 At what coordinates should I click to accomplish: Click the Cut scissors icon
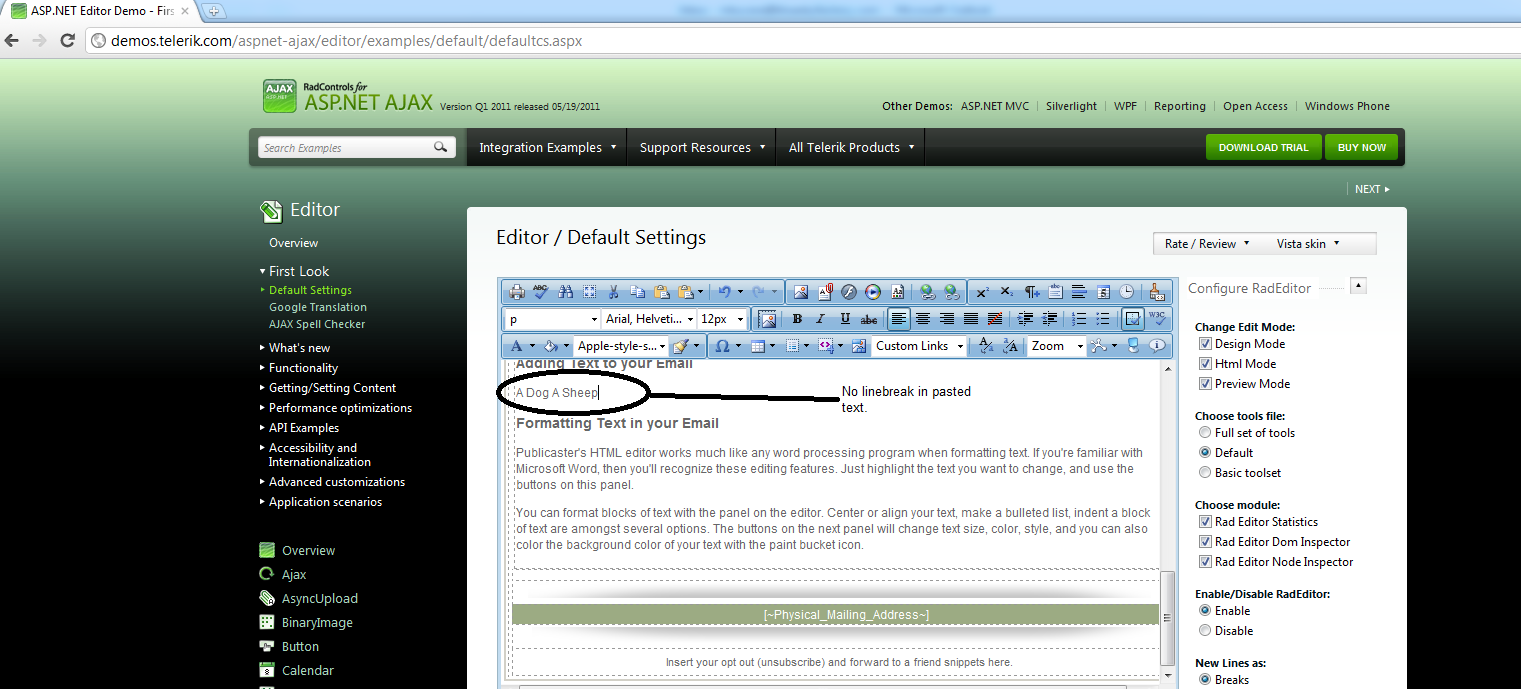coord(613,292)
